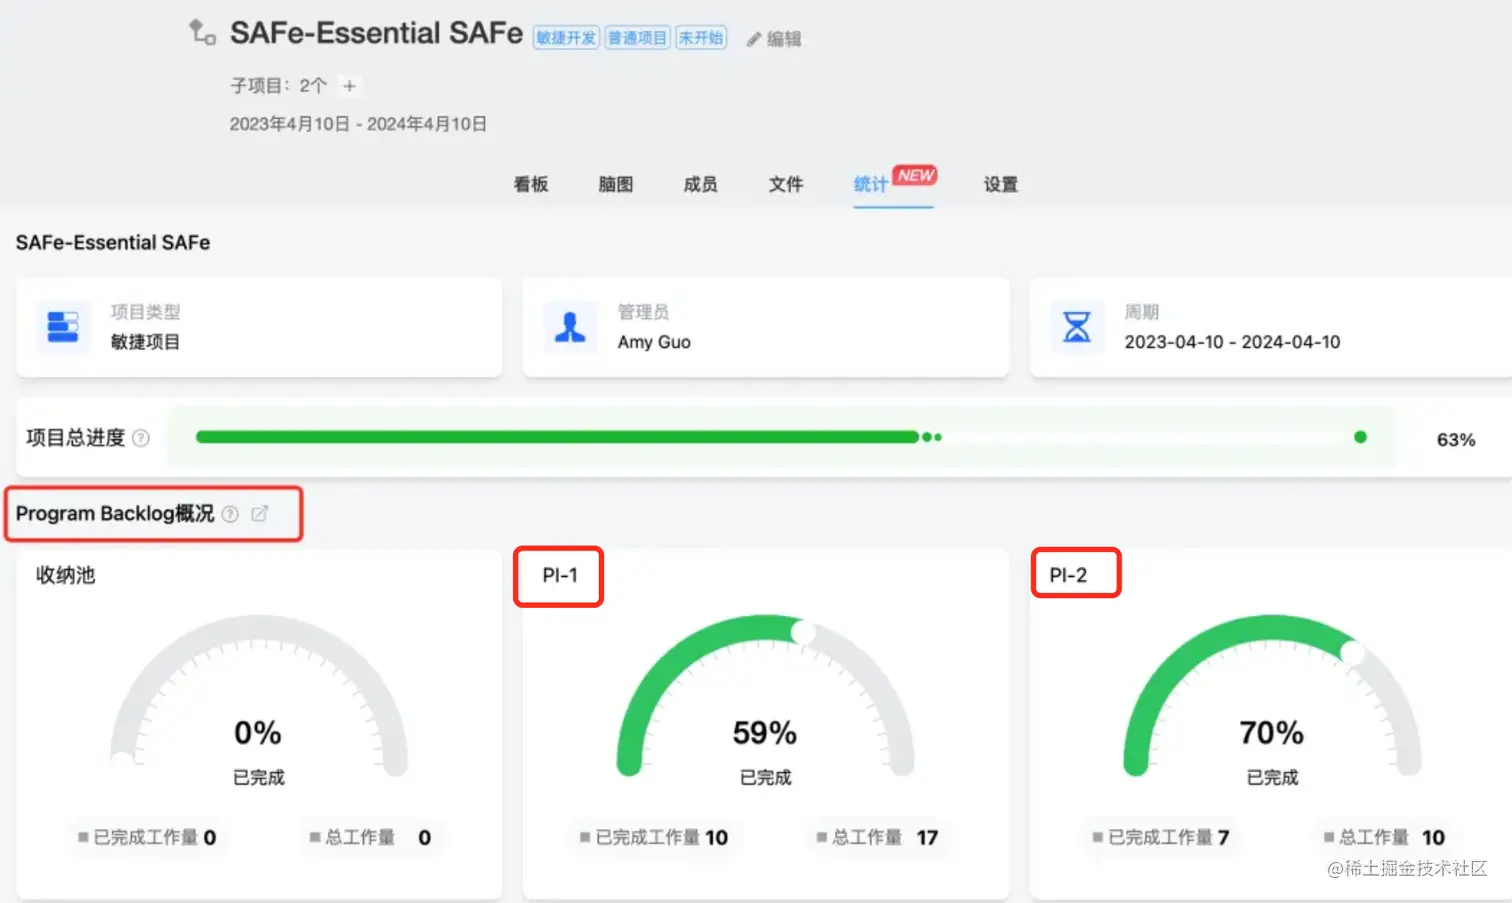Click the 63% overall progress value
The image size is (1512, 903).
pos(1456,440)
